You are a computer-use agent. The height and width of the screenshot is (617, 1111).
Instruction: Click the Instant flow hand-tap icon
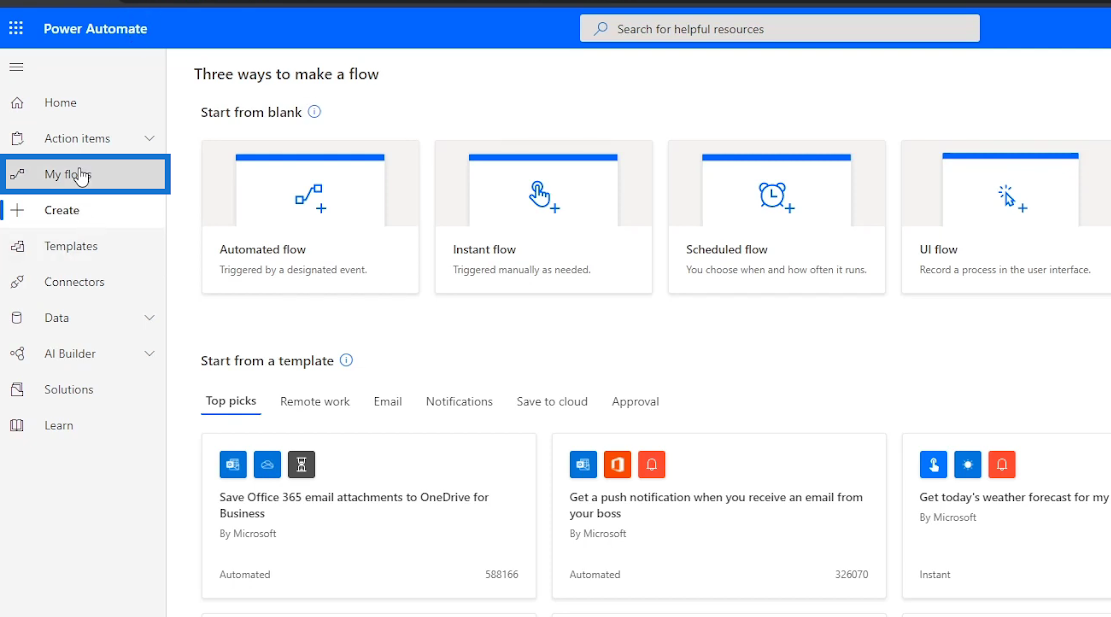(543, 196)
